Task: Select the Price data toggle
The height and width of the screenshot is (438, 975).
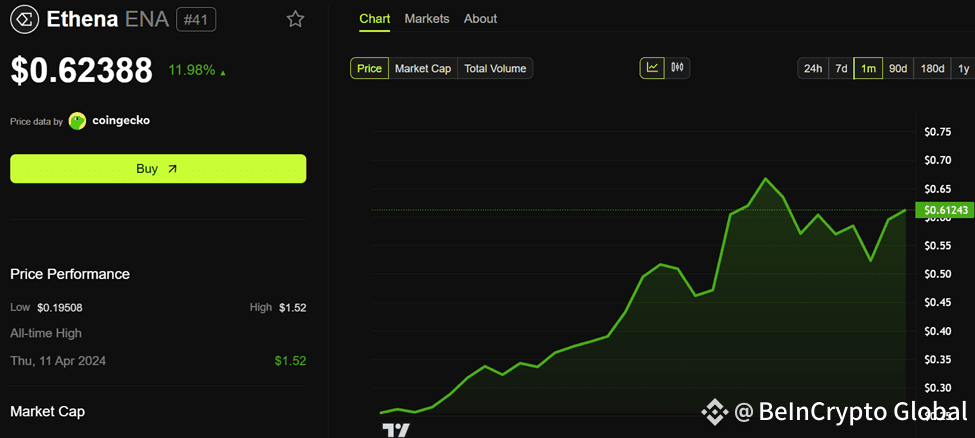Action: (x=369, y=68)
